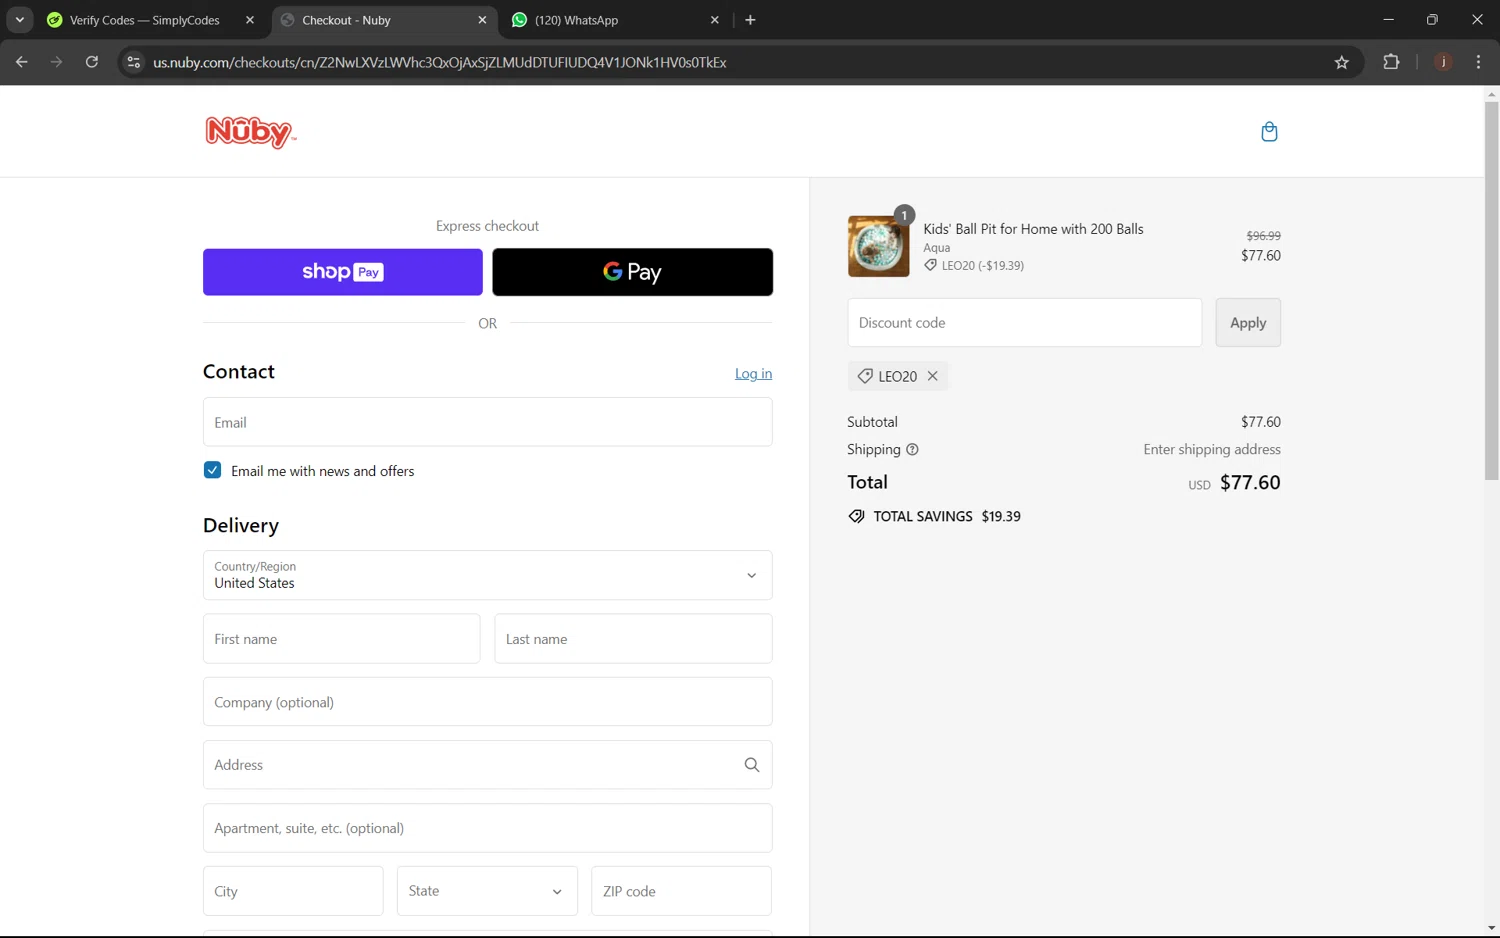The height and width of the screenshot is (938, 1500).
Task: Focus the Company (optional) field
Action: (488, 702)
